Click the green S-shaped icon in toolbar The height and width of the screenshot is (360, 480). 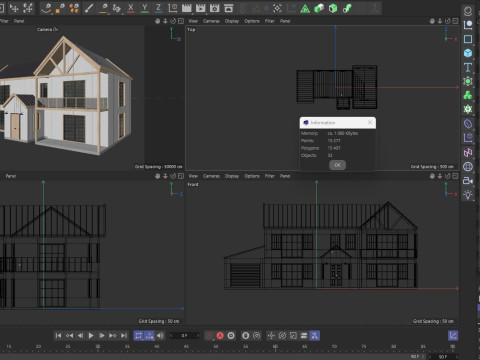point(347,8)
